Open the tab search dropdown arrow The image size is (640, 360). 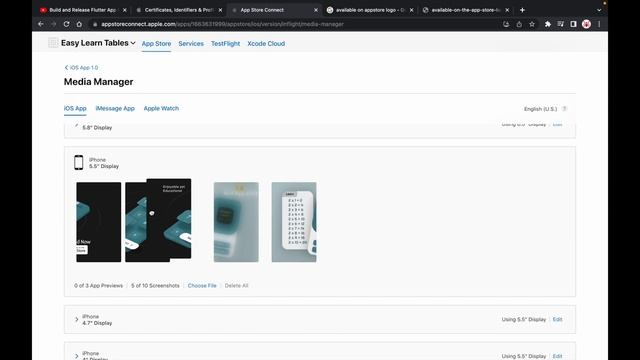599,10
